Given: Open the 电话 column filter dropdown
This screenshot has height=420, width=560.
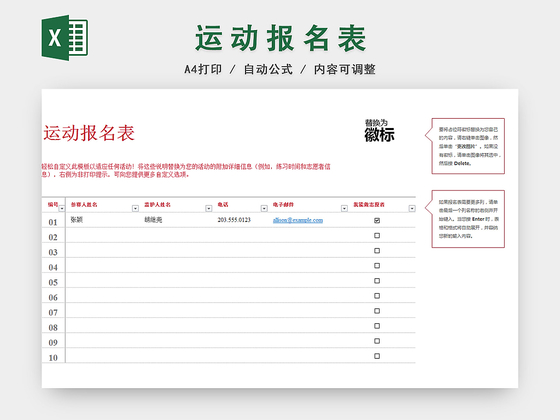Looking at the screenshot, I should click(x=264, y=208).
